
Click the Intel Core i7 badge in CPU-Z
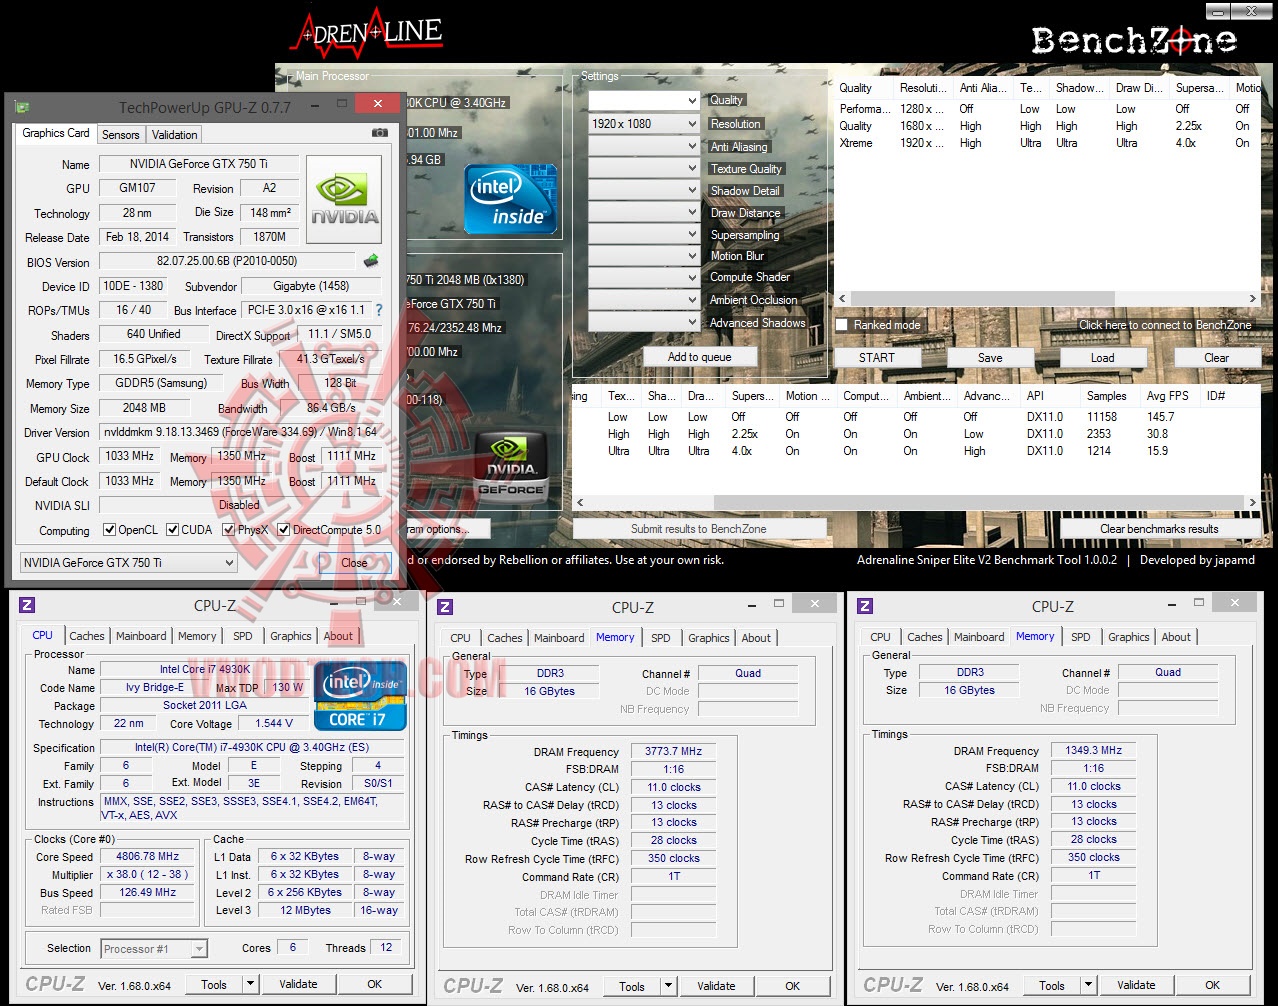coord(361,696)
